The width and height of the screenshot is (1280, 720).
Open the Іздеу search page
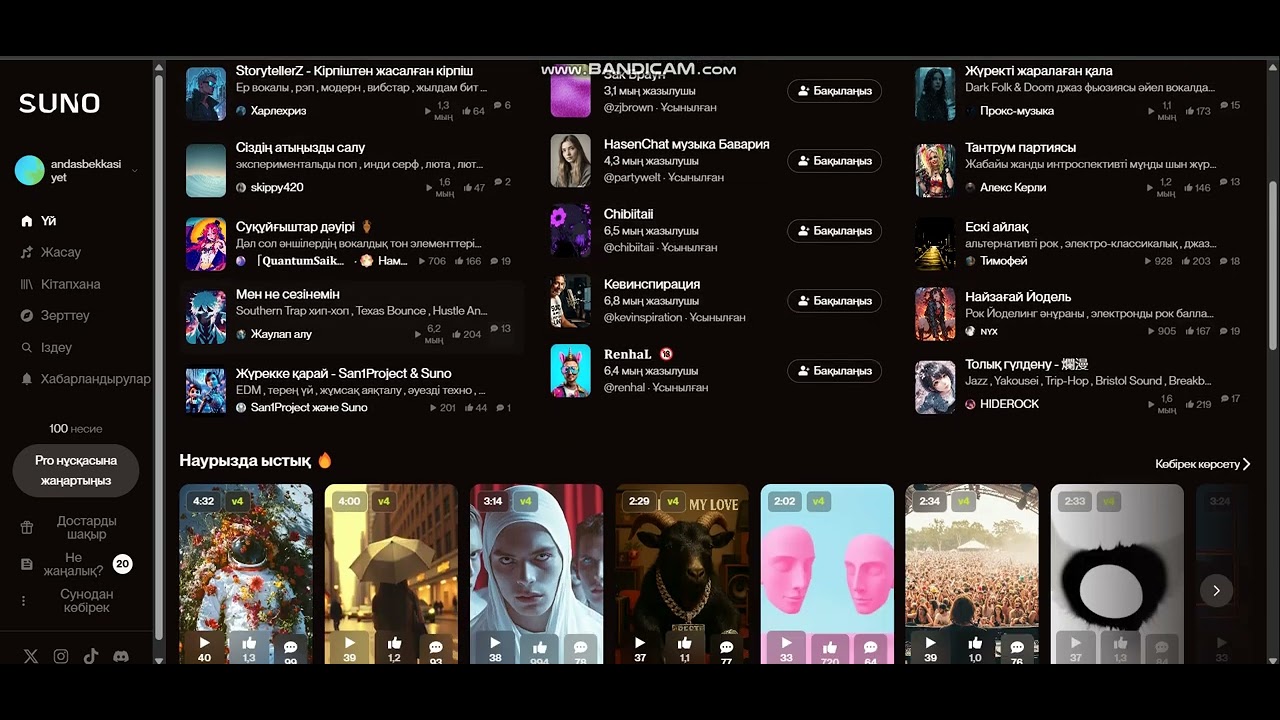point(46,347)
